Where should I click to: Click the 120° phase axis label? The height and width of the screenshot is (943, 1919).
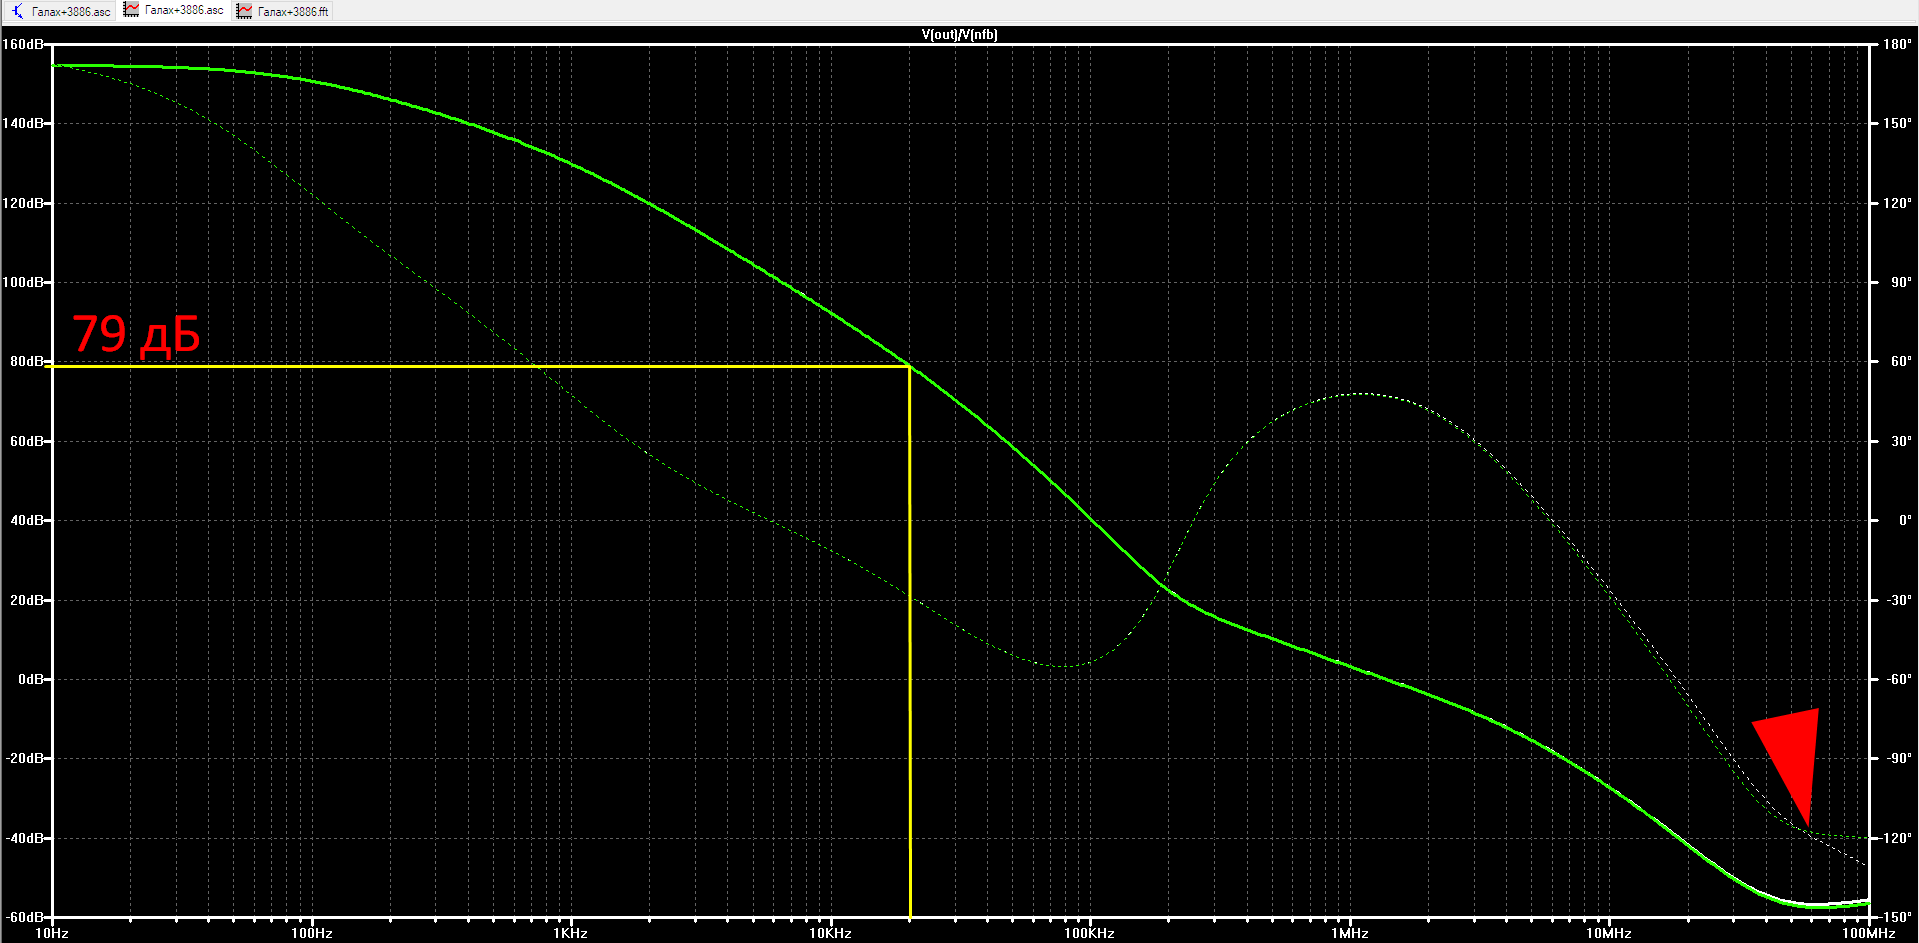[x=1897, y=203]
